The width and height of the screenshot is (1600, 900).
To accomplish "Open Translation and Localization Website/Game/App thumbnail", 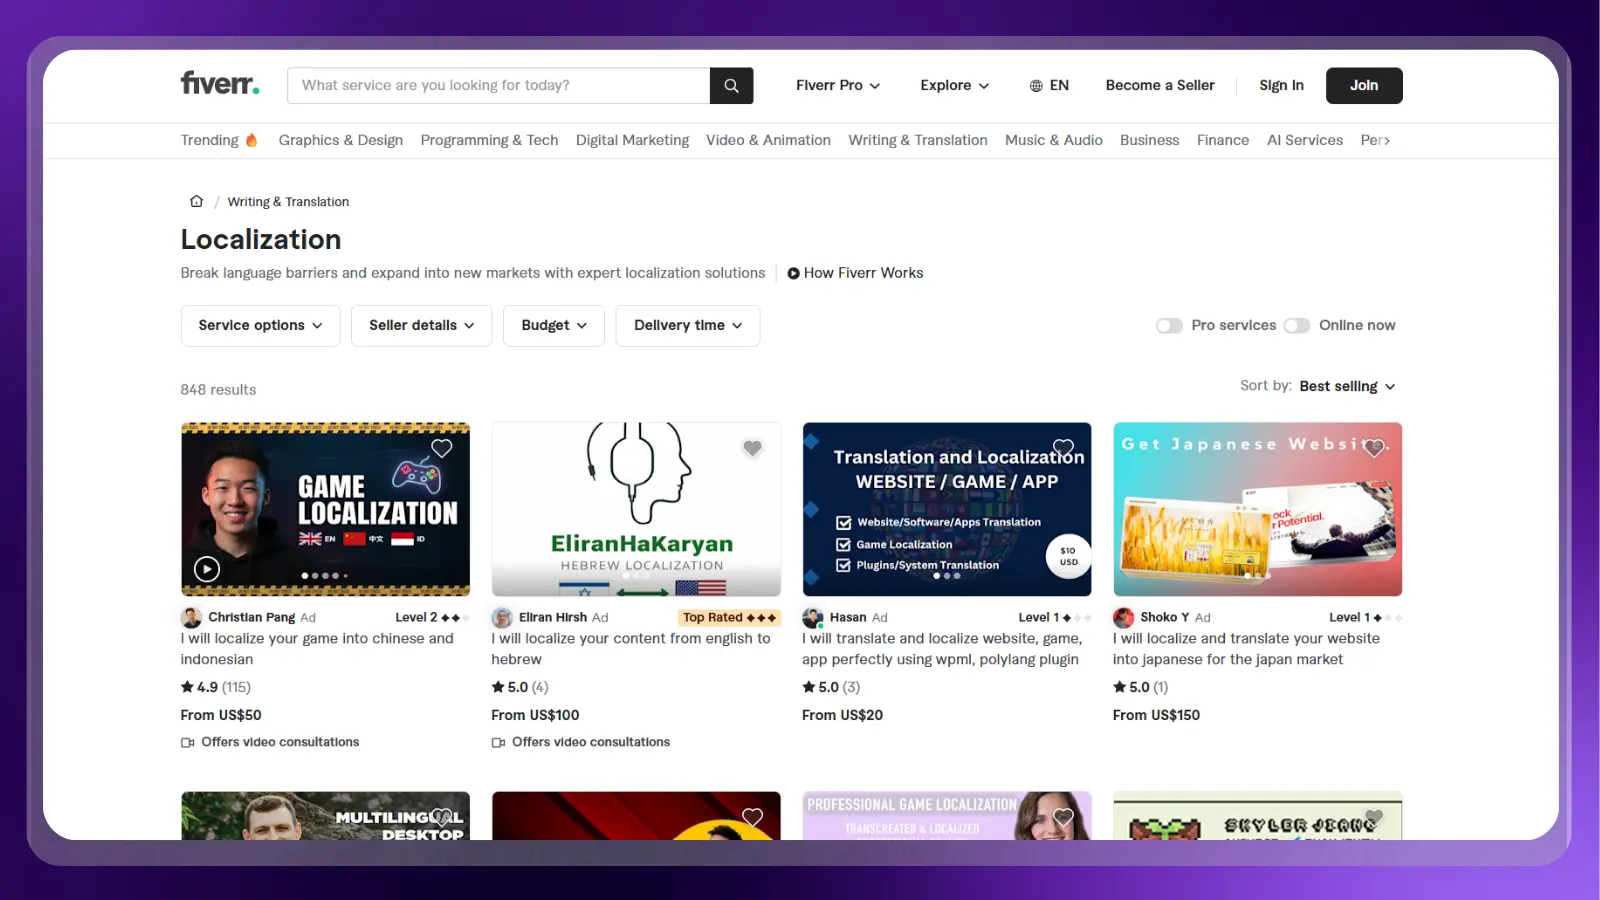I will click(947, 509).
